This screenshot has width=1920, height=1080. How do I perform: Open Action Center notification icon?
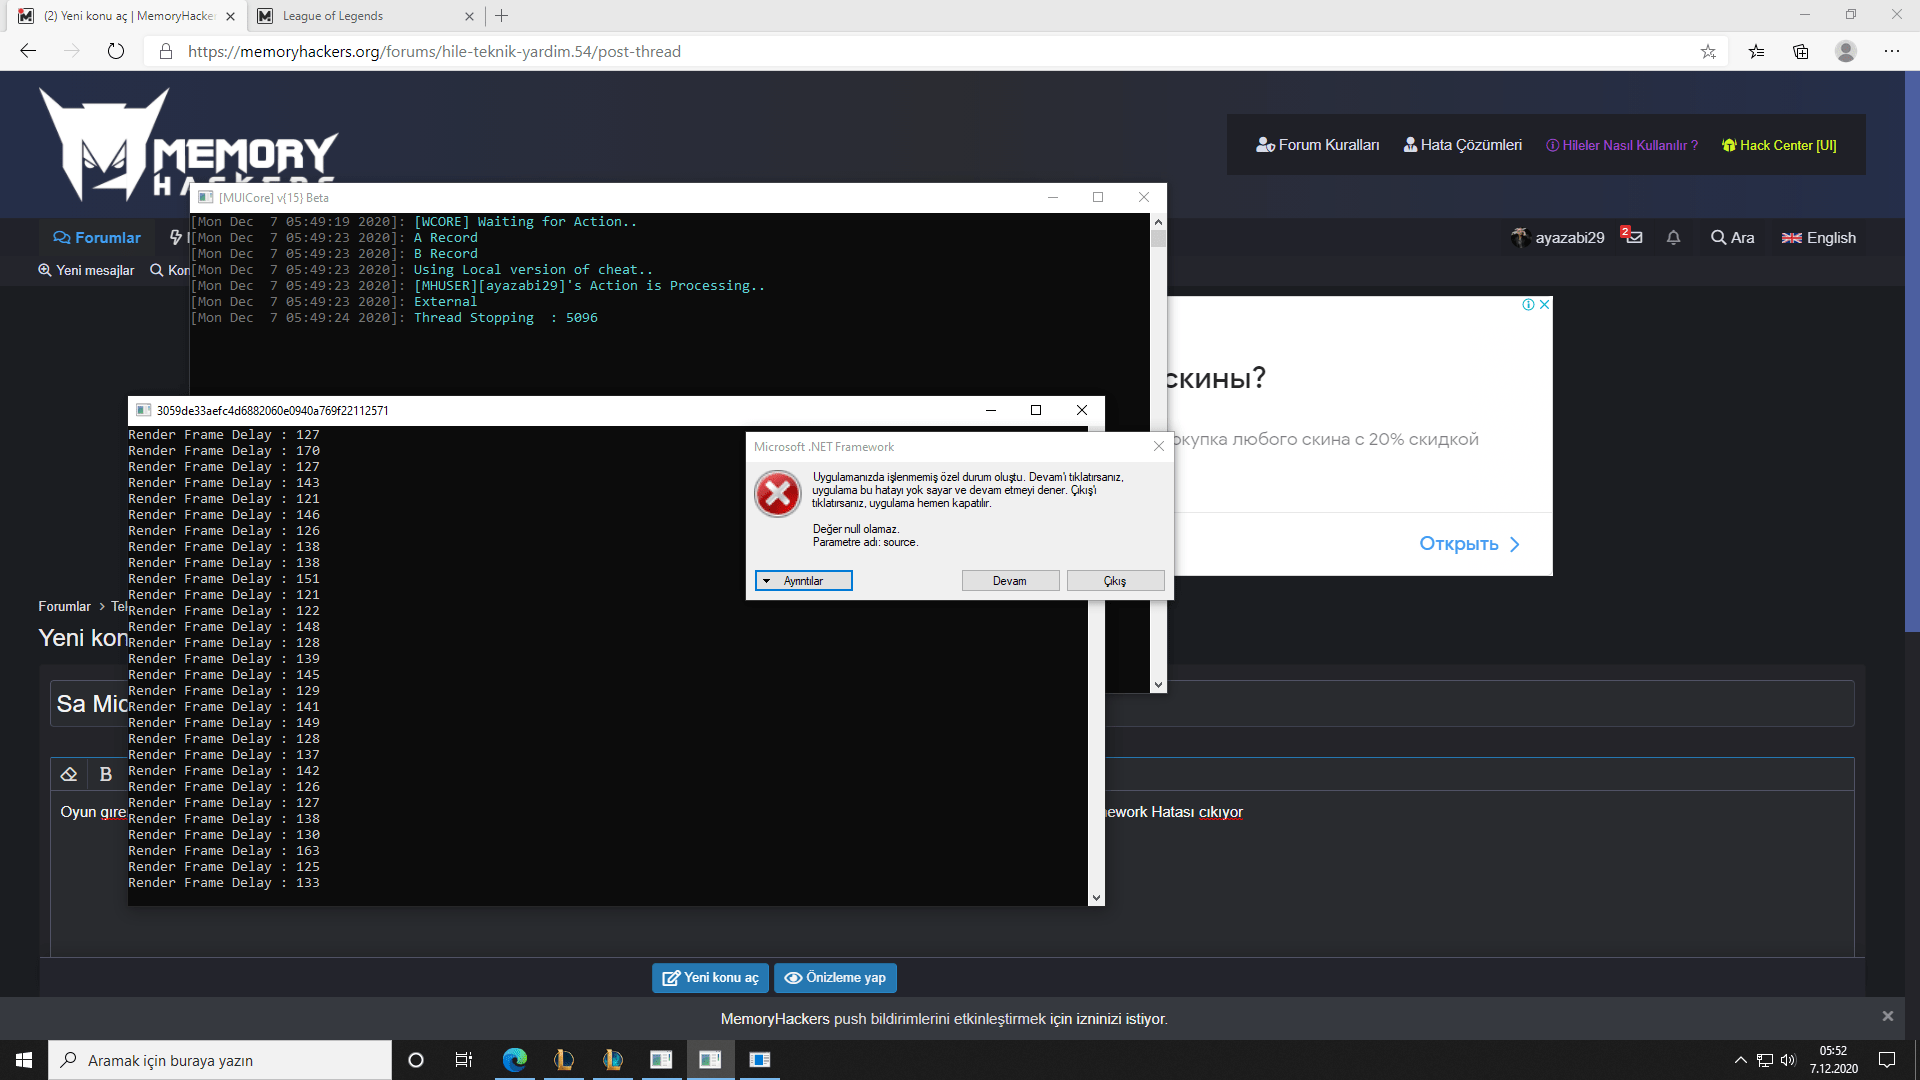tap(1887, 1060)
